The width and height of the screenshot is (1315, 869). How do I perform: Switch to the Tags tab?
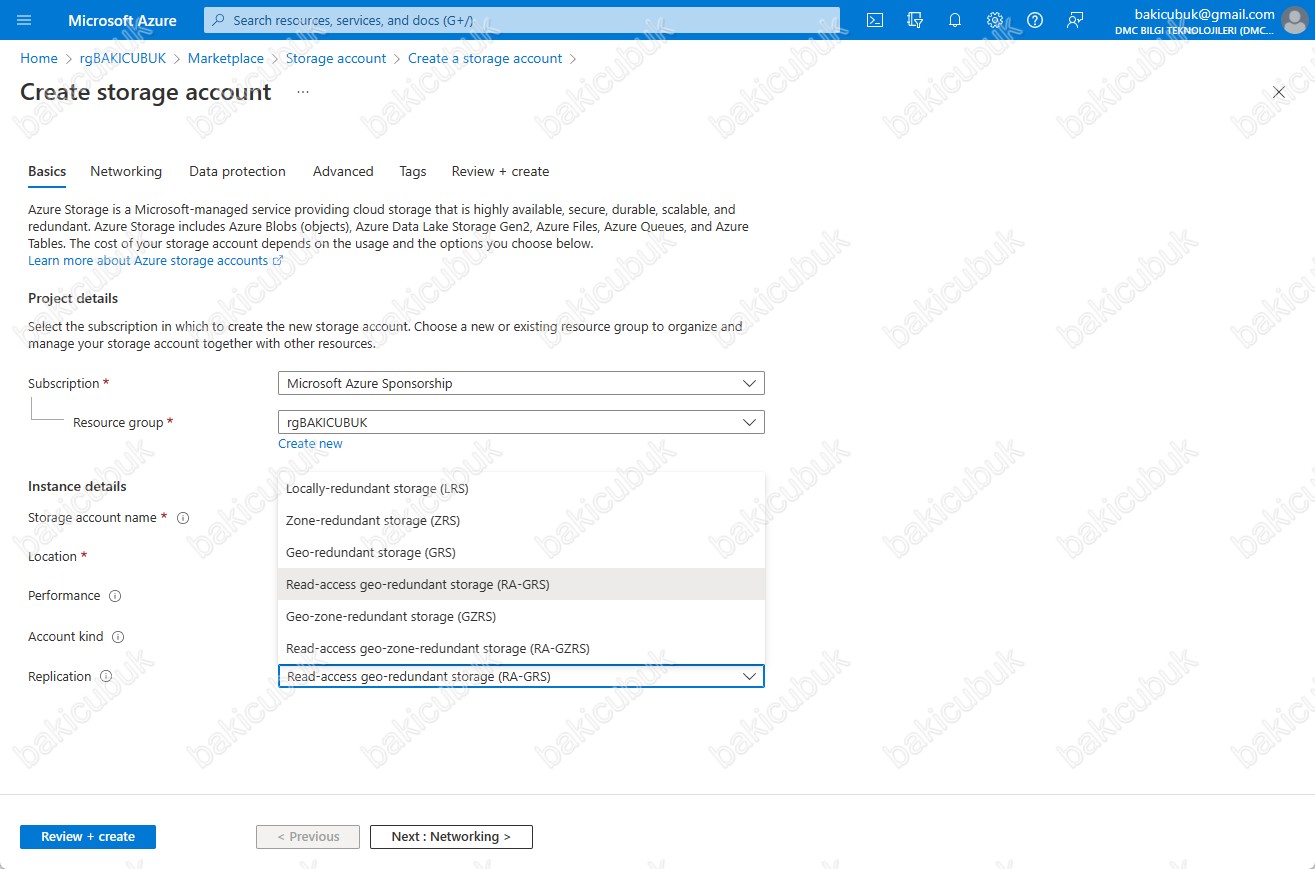(x=413, y=172)
